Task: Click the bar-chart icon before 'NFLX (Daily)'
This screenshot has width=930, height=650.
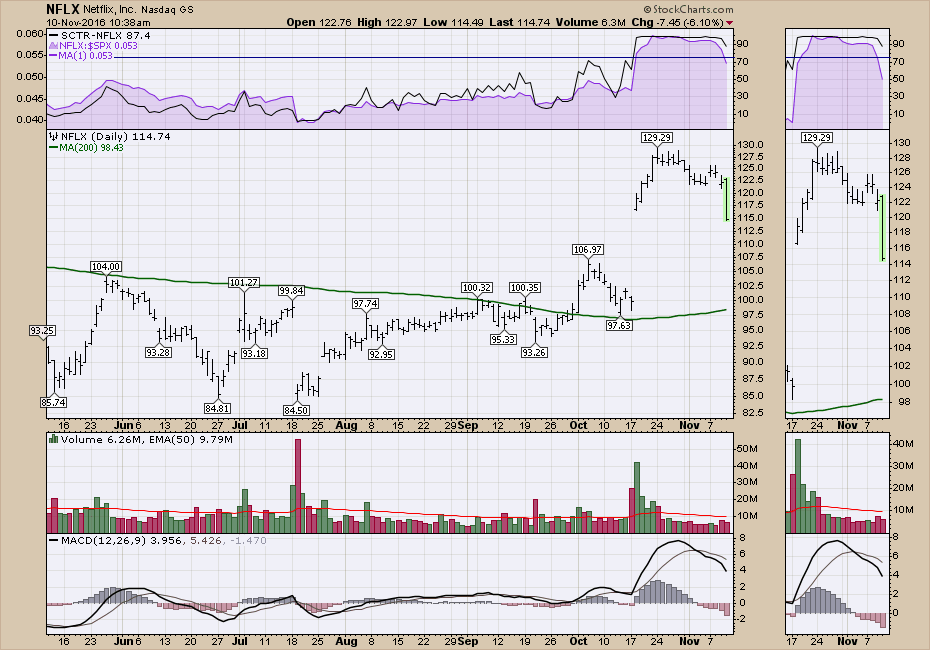Action: [x=53, y=136]
